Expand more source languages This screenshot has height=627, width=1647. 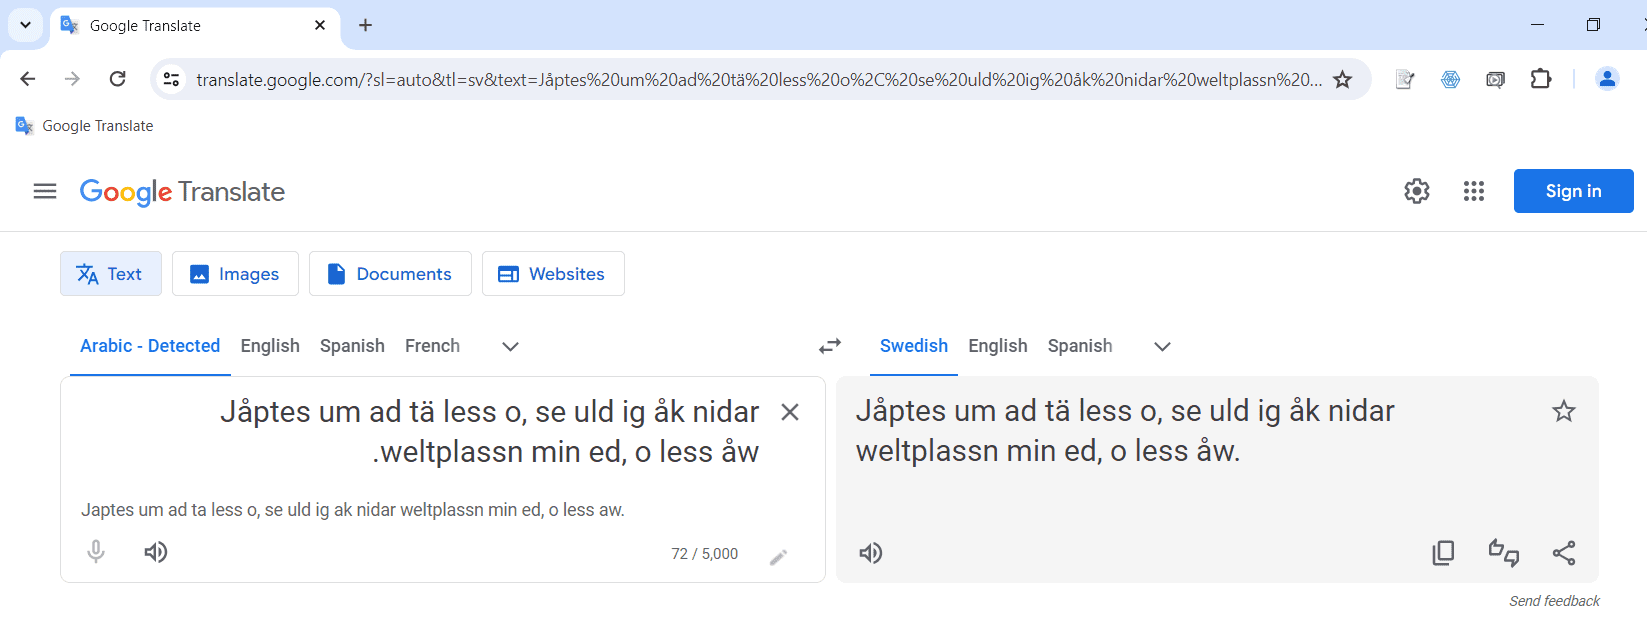[510, 346]
